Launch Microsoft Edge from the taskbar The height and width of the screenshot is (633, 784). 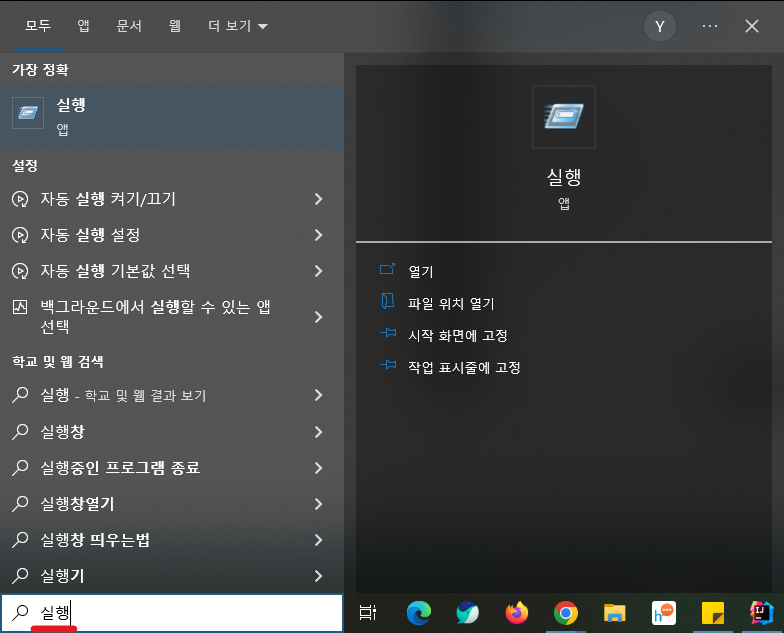coord(418,613)
